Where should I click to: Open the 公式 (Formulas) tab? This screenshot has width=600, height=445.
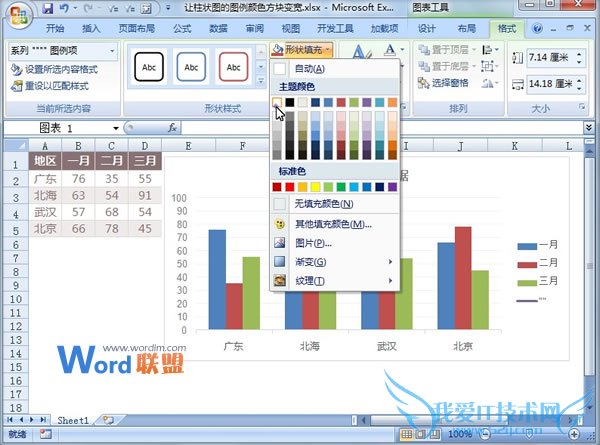(x=182, y=29)
